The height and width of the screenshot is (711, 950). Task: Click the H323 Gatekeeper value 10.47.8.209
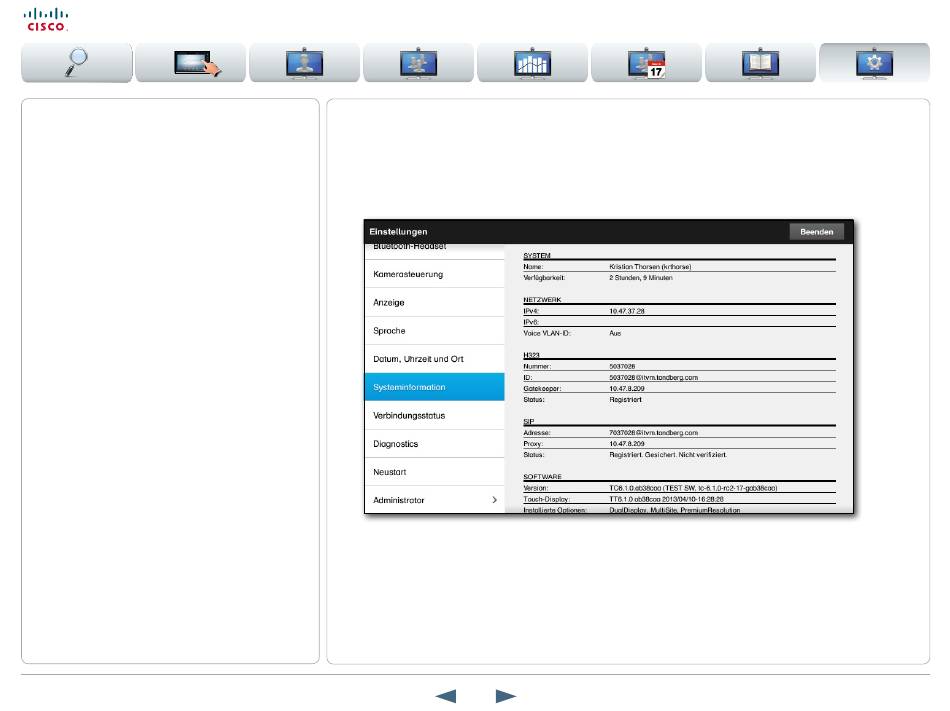tap(626, 388)
